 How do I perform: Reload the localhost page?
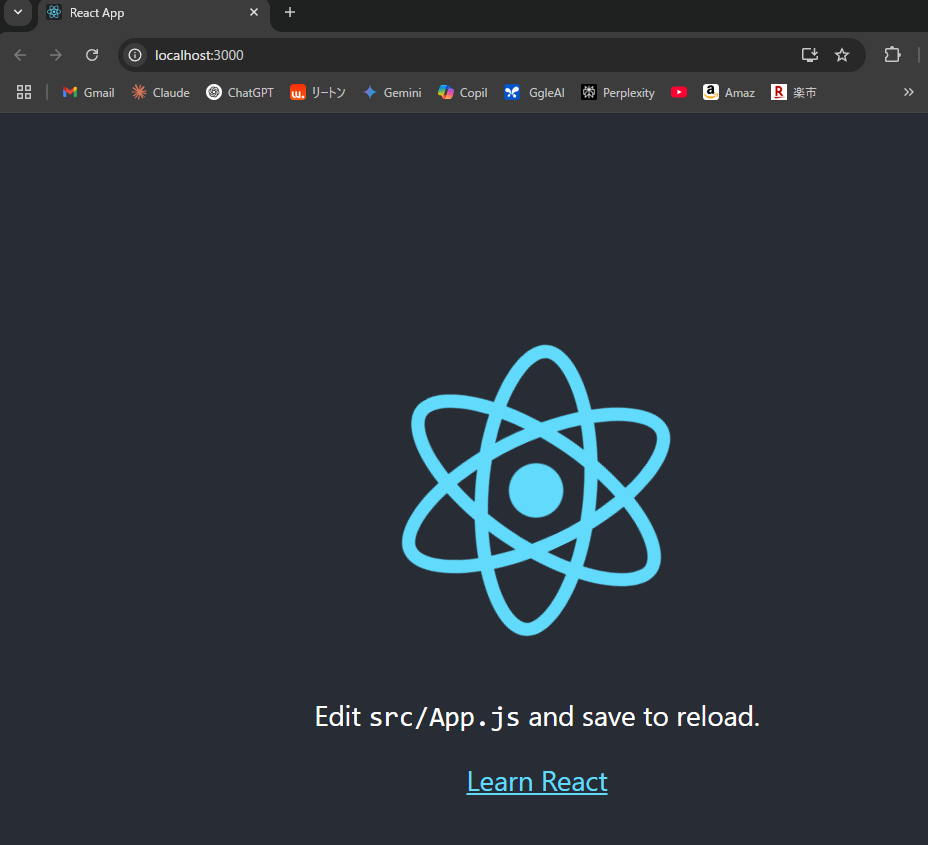click(x=92, y=55)
